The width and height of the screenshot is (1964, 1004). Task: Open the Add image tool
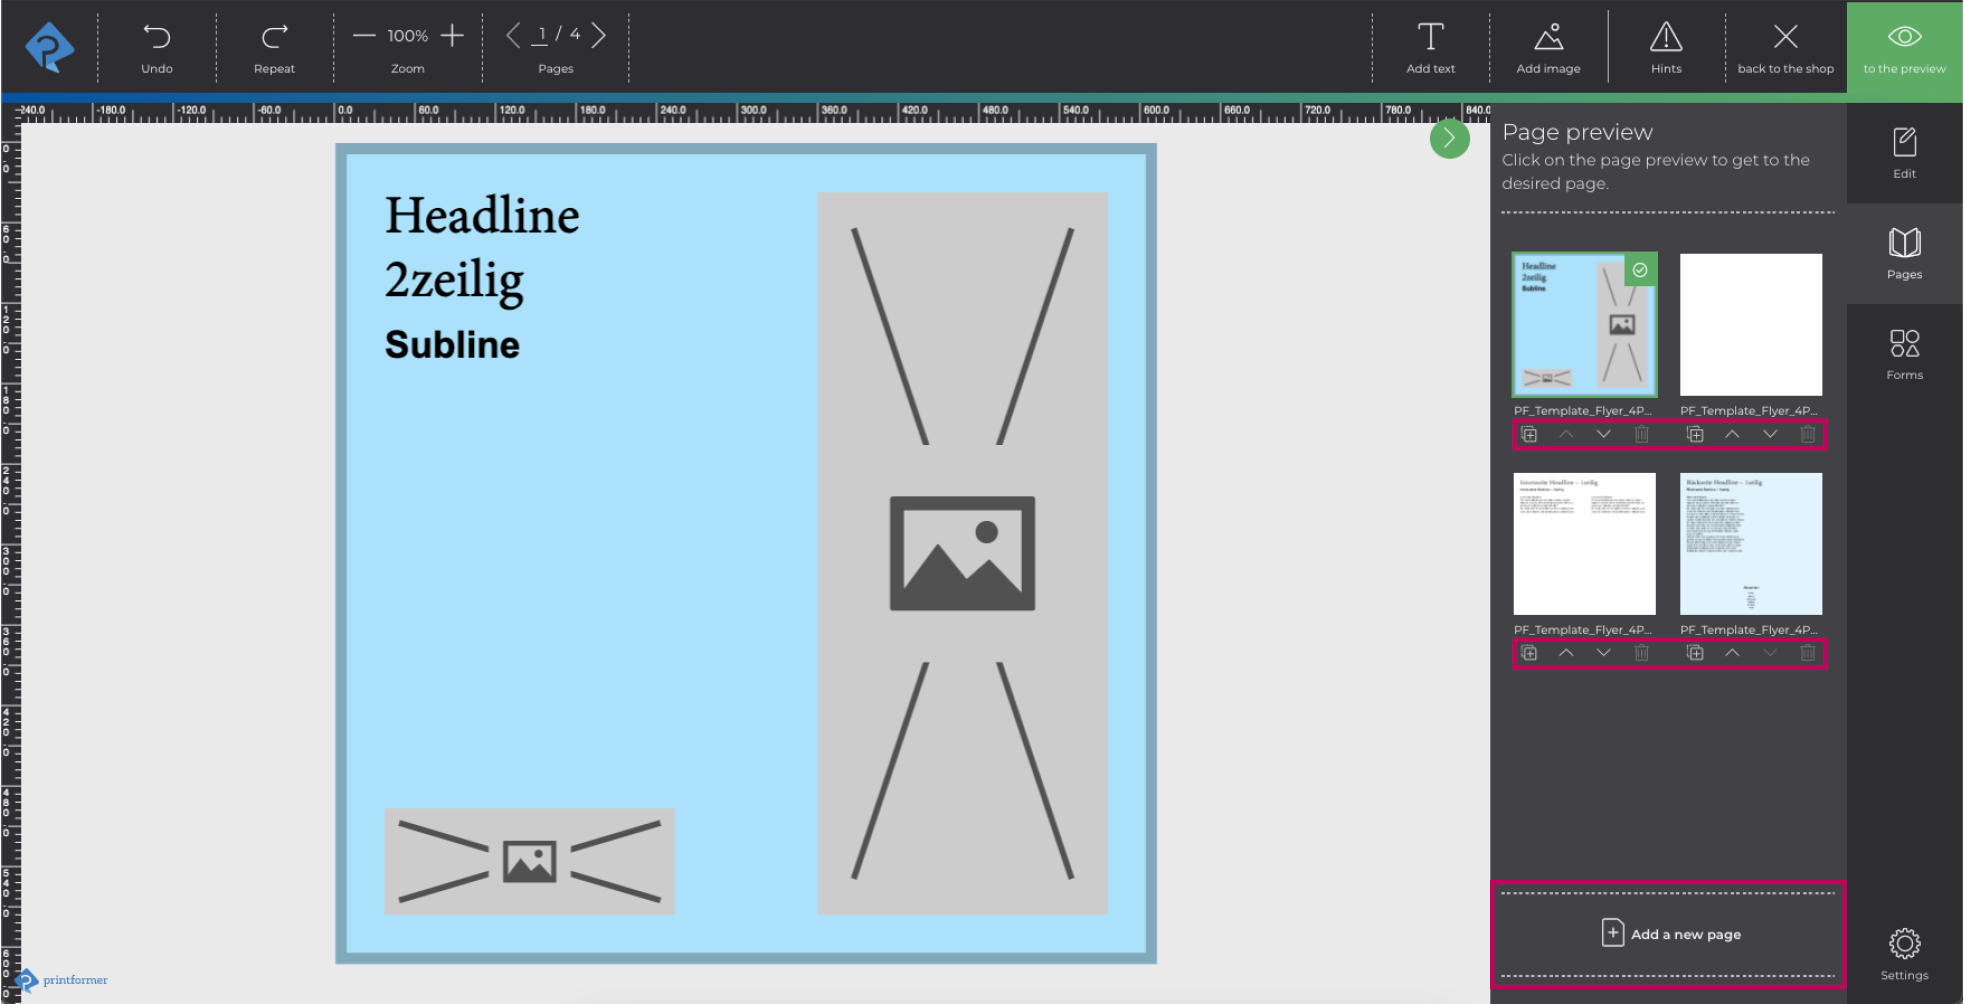click(1548, 38)
